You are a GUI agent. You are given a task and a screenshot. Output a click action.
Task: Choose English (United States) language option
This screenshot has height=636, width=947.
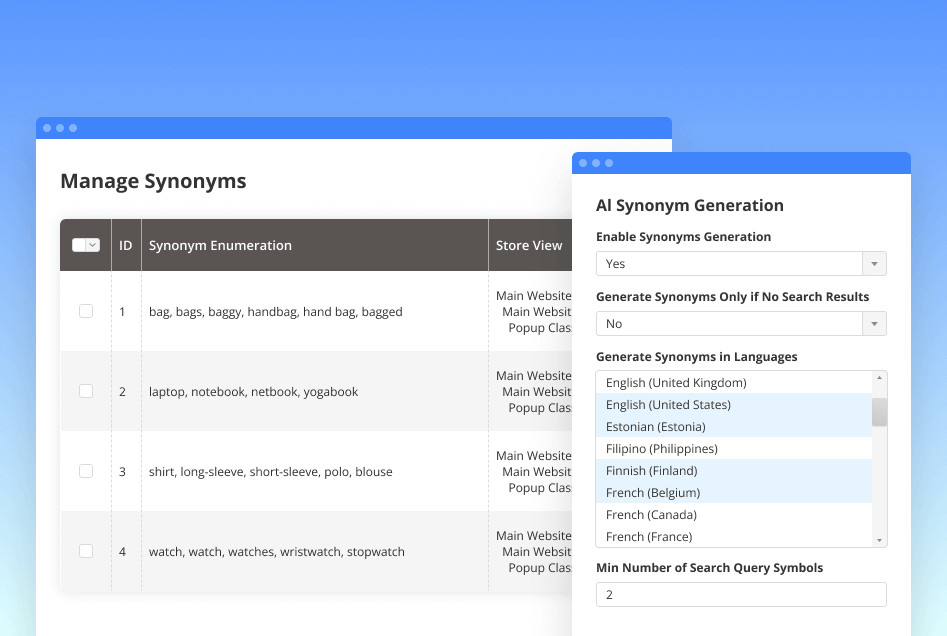pos(668,405)
